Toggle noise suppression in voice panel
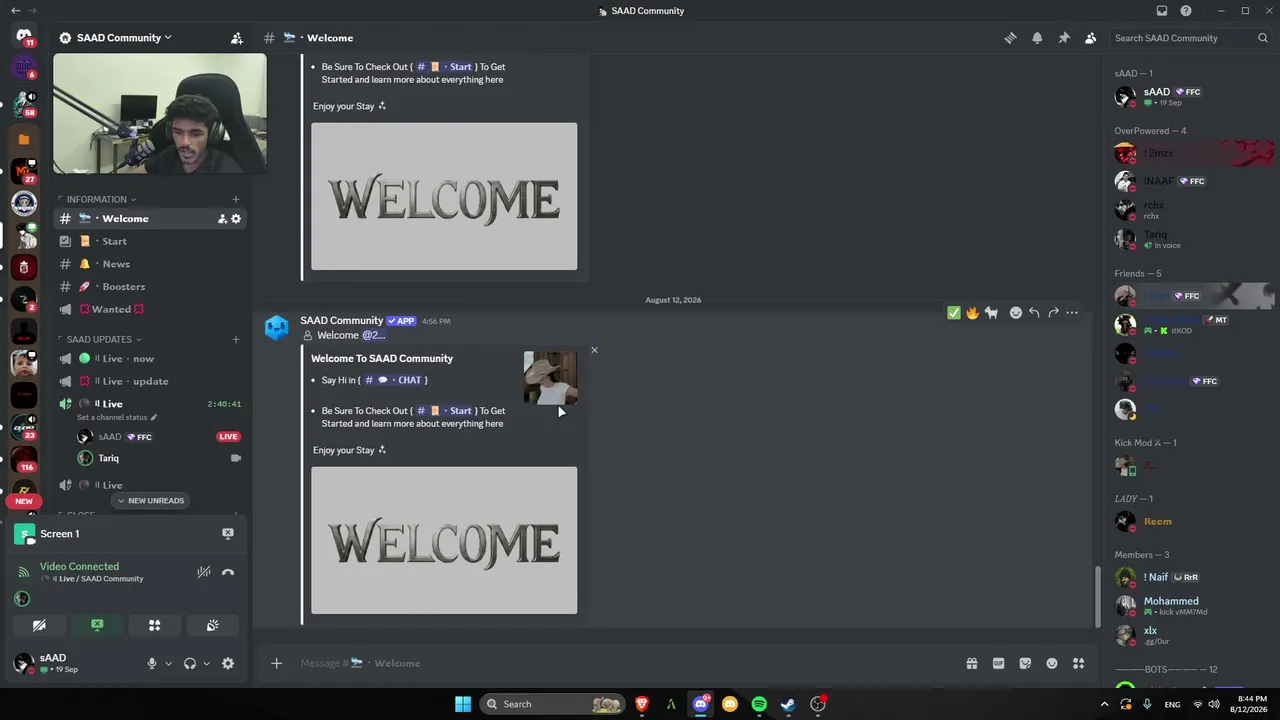This screenshot has height=720, width=1280. tap(204, 572)
